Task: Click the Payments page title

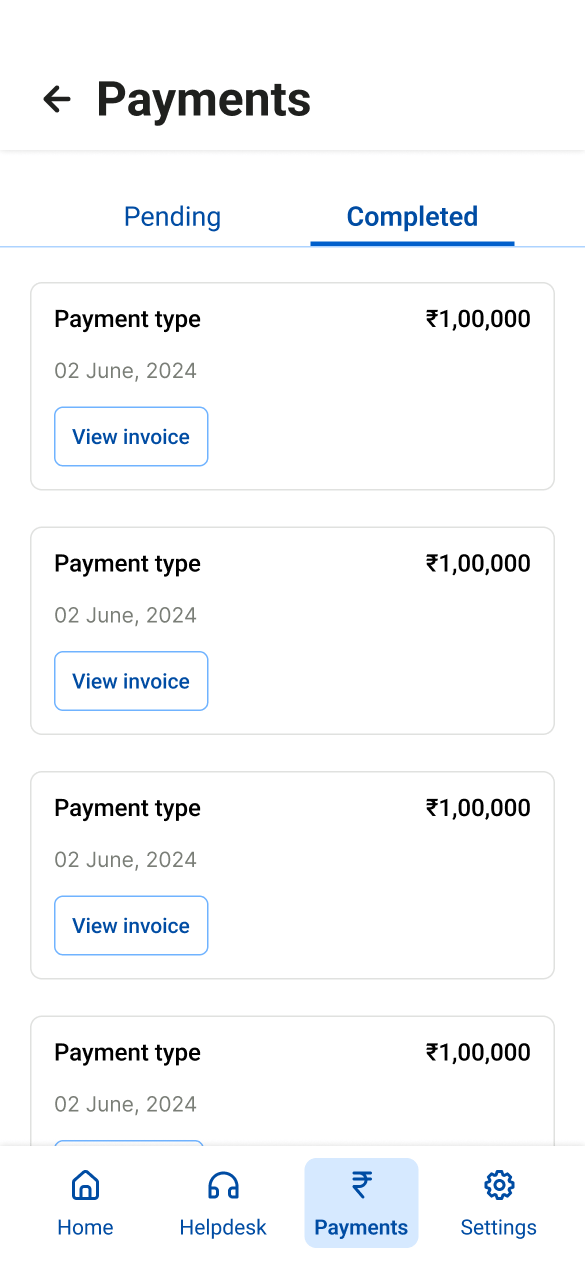Action: [203, 100]
